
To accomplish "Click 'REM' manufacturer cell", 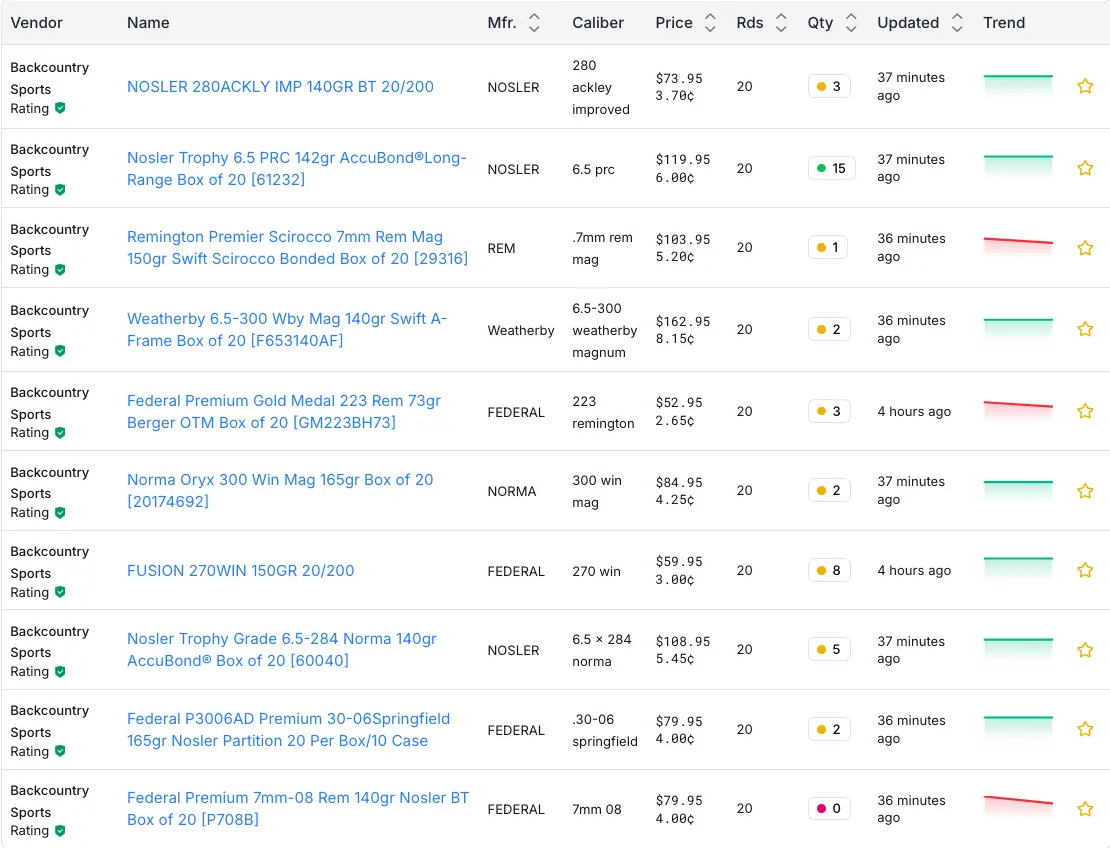I will (x=501, y=248).
